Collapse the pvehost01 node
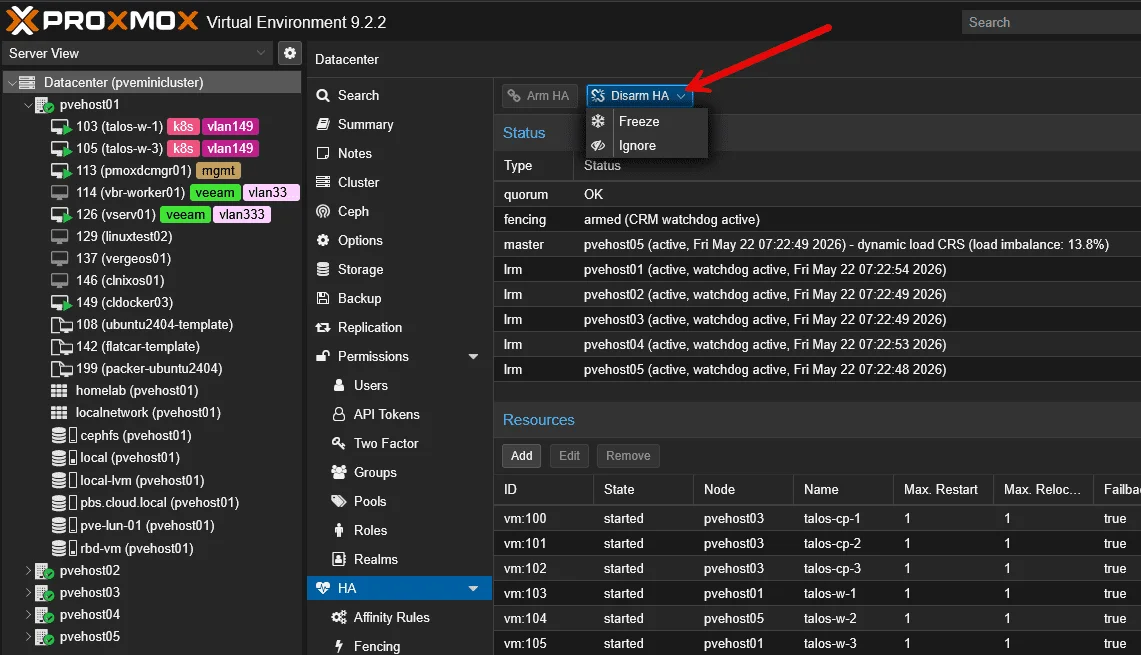Image resolution: width=1141 pixels, height=655 pixels. pos(28,105)
